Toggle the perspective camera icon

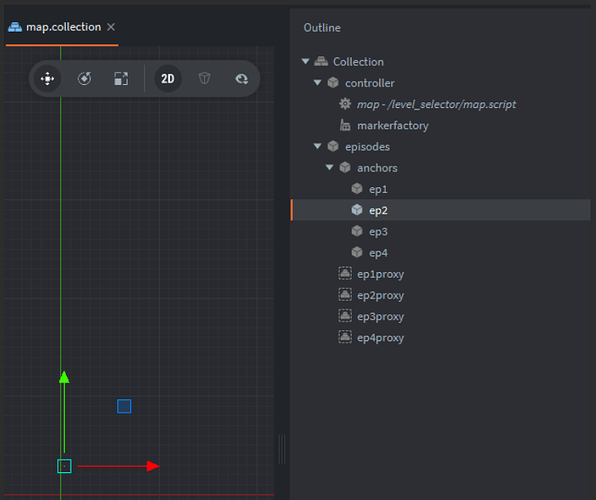(x=204, y=78)
